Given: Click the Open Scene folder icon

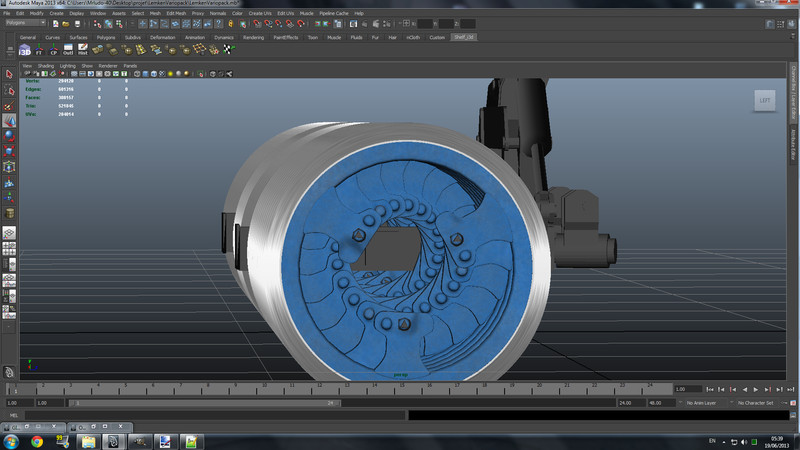Looking at the screenshot, I should pyautogui.click(x=66, y=23).
